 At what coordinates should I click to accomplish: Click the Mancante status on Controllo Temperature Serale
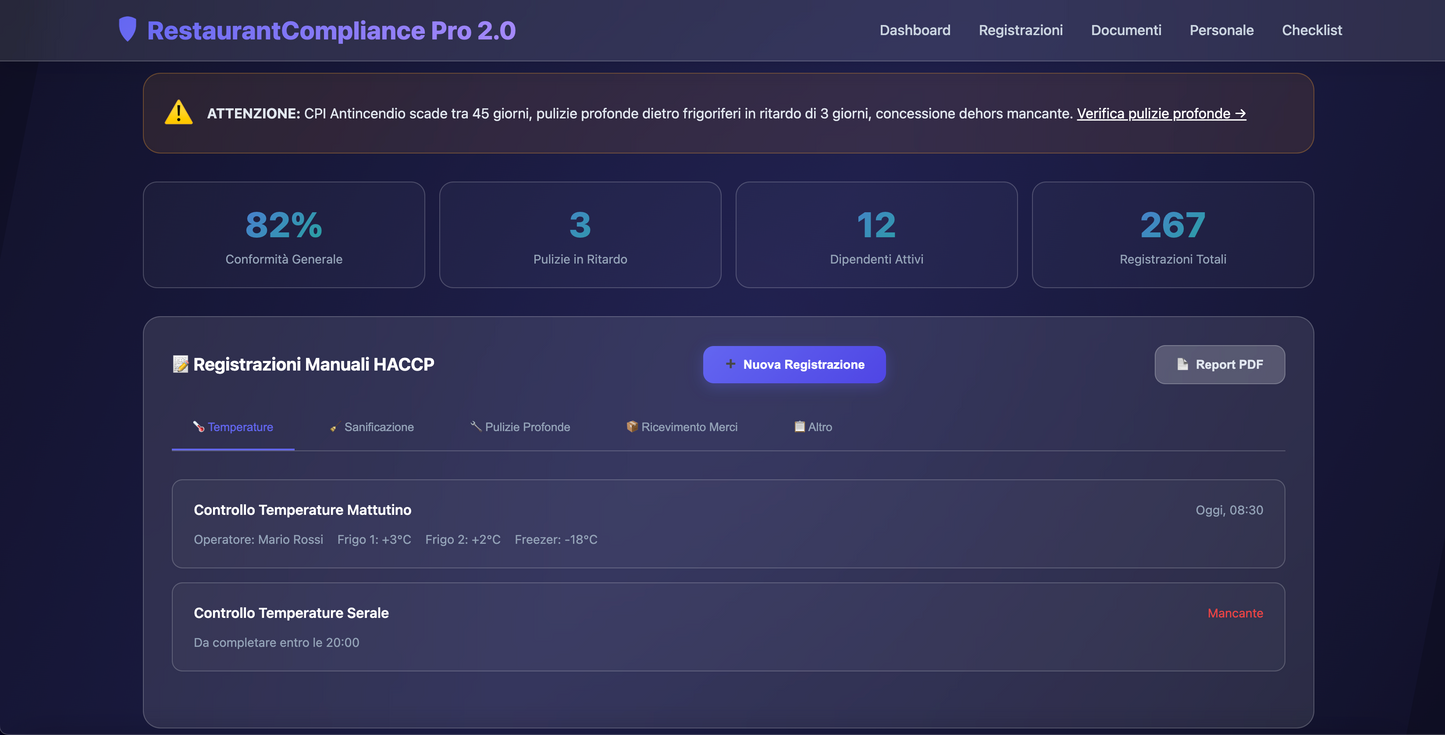pyautogui.click(x=1235, y=612)
